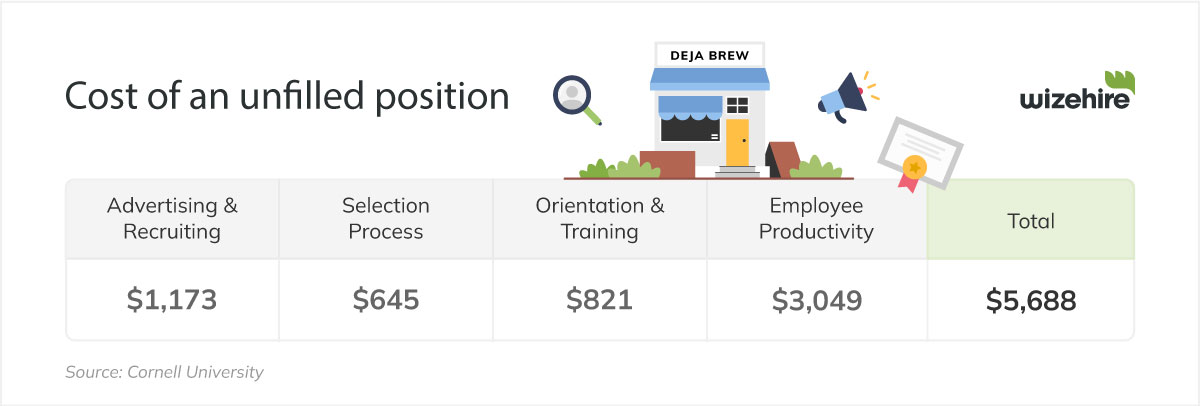Image resolution: width=1200 pixels, height=406 pixels.
Task: Click the magnifying glass person icon
Action: coord(577,100)
